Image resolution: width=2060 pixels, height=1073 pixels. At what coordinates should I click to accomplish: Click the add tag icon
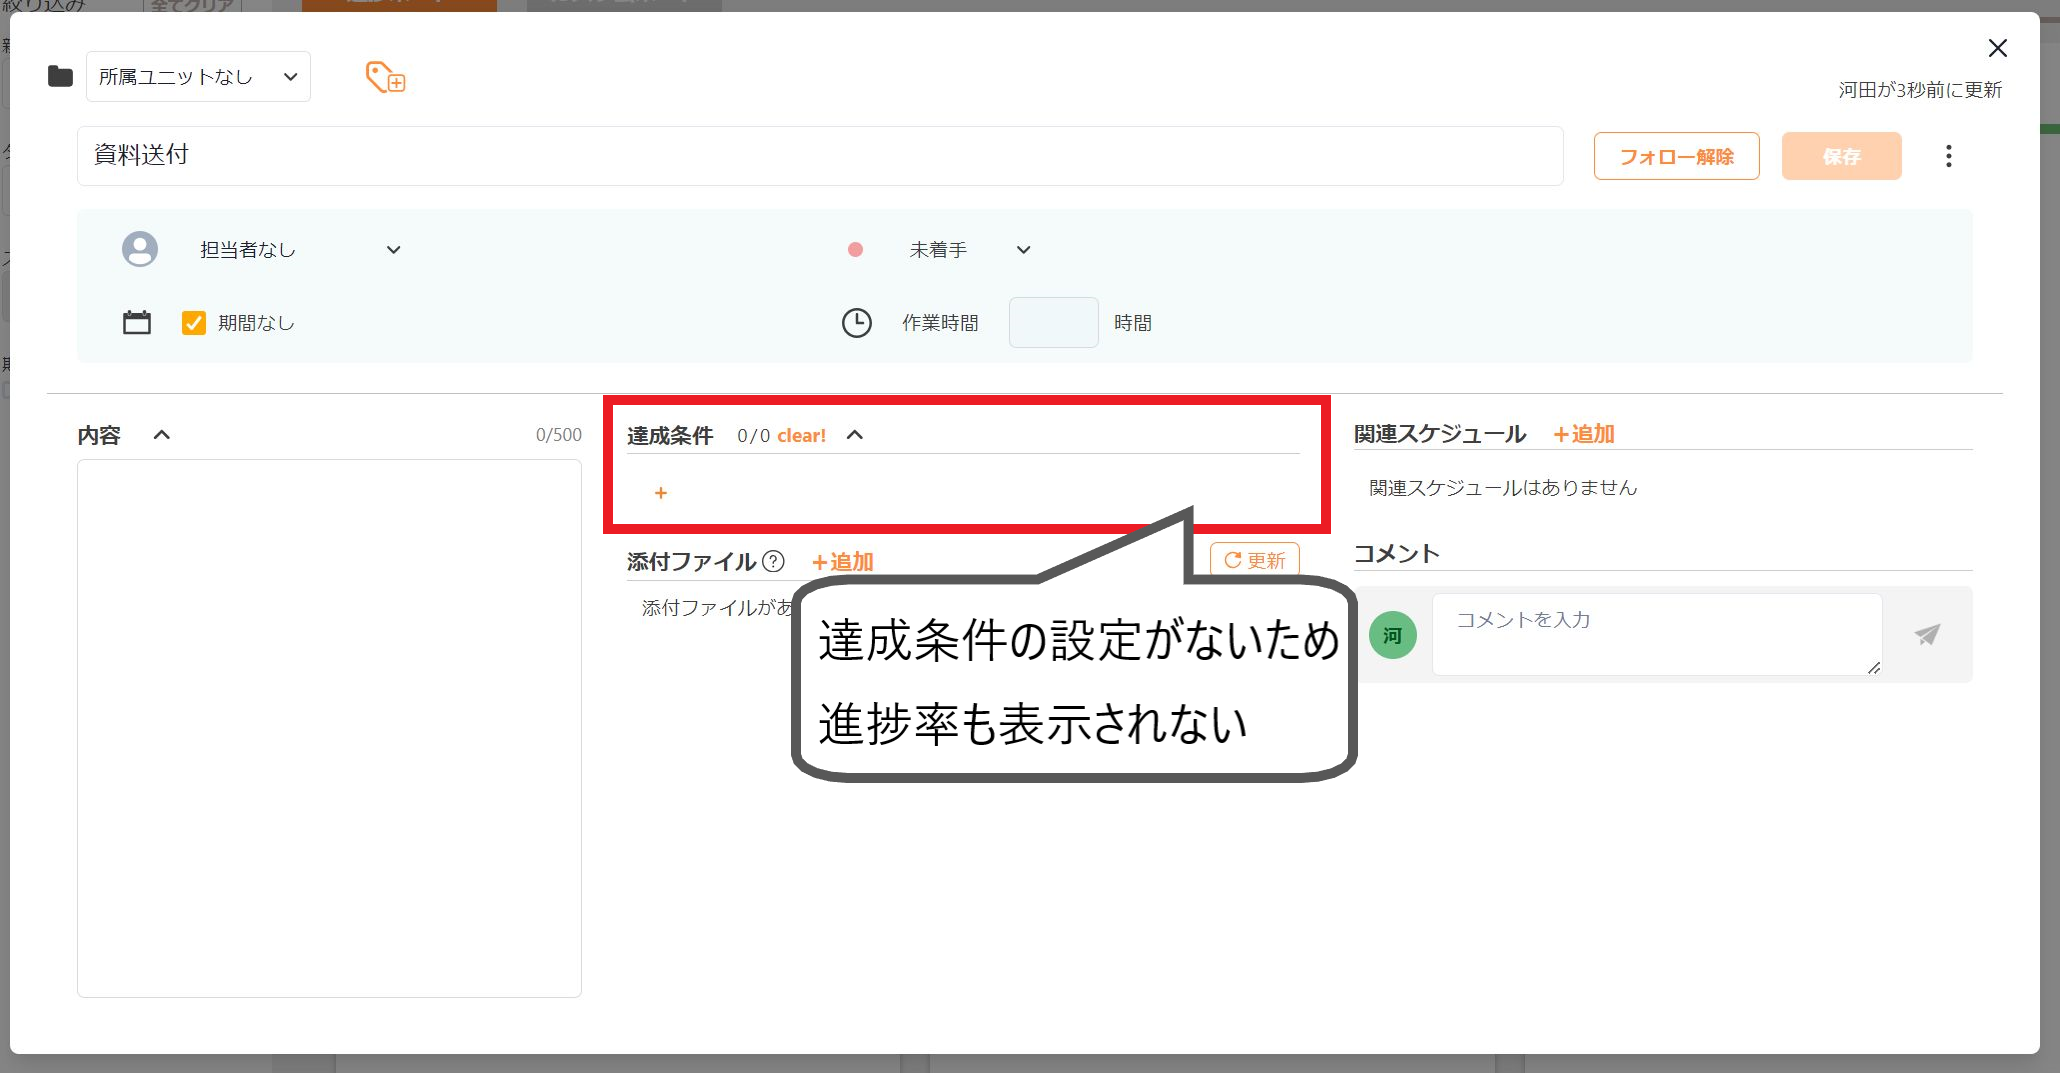point(385,77)
